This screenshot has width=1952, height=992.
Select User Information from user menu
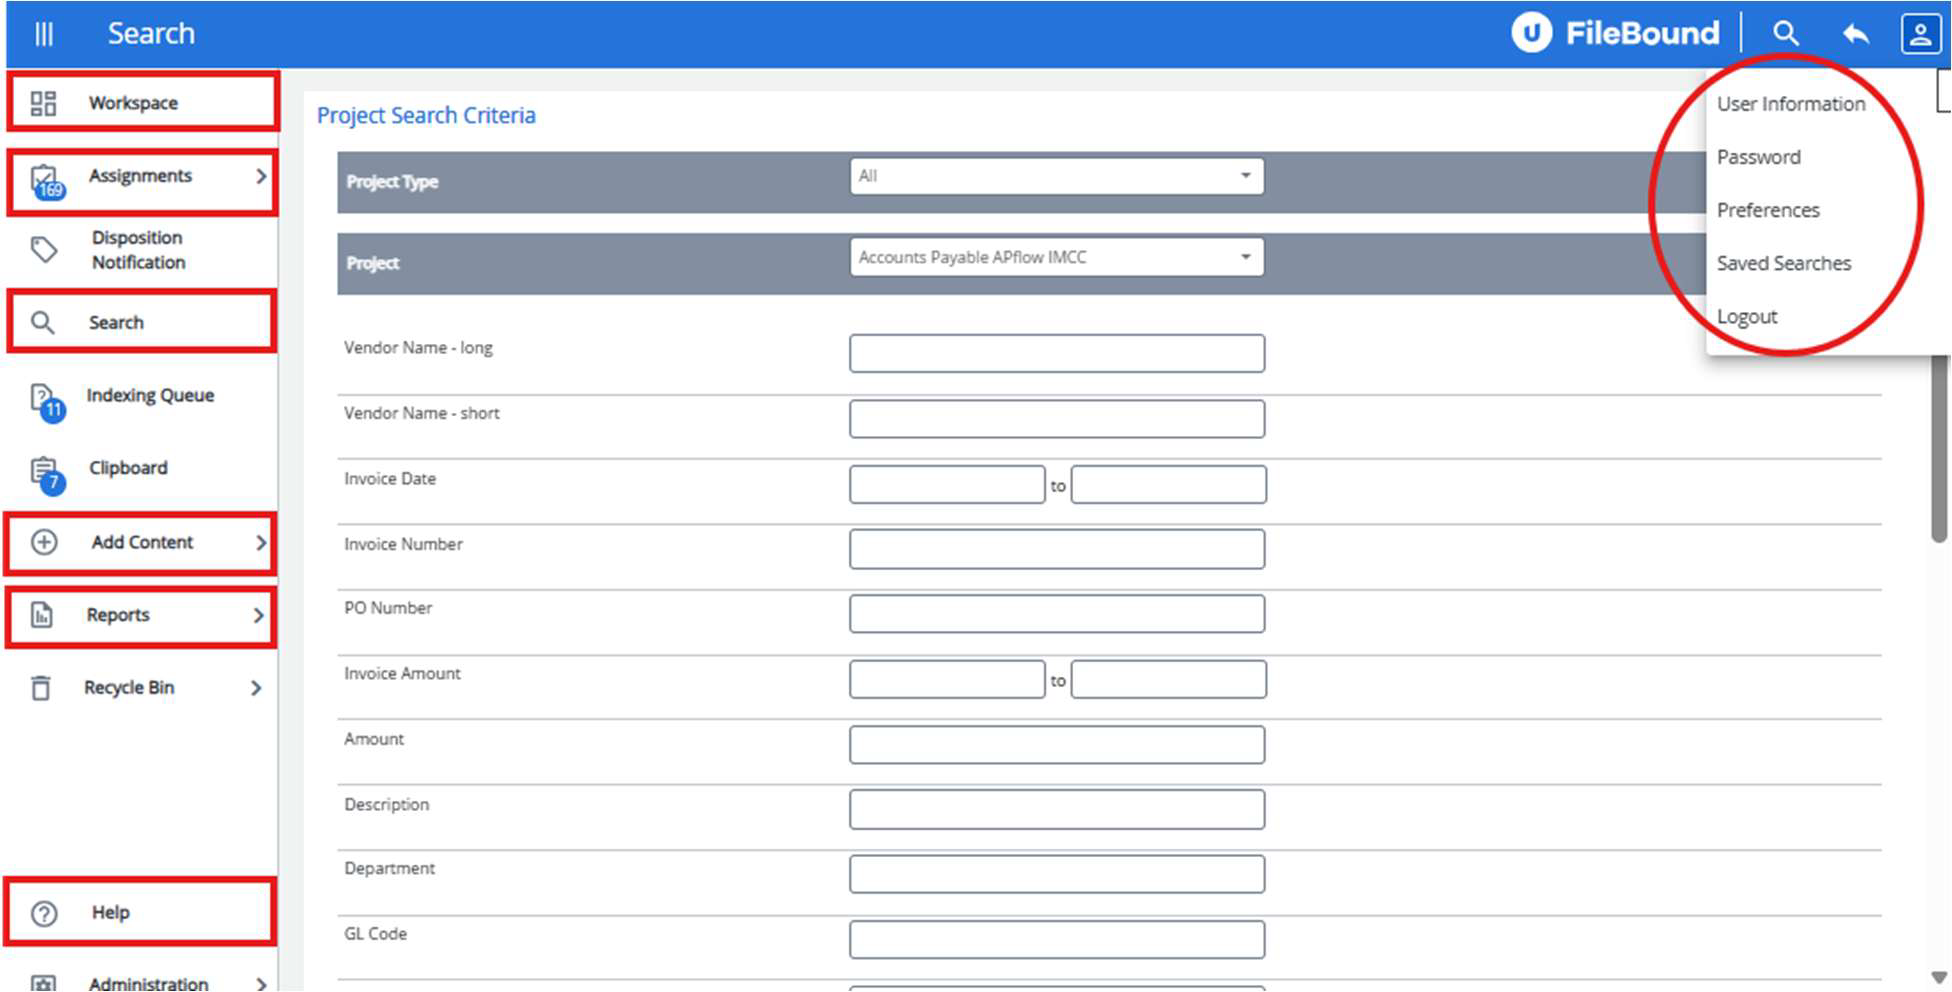pyautogui.click(x=1791, y=104)
